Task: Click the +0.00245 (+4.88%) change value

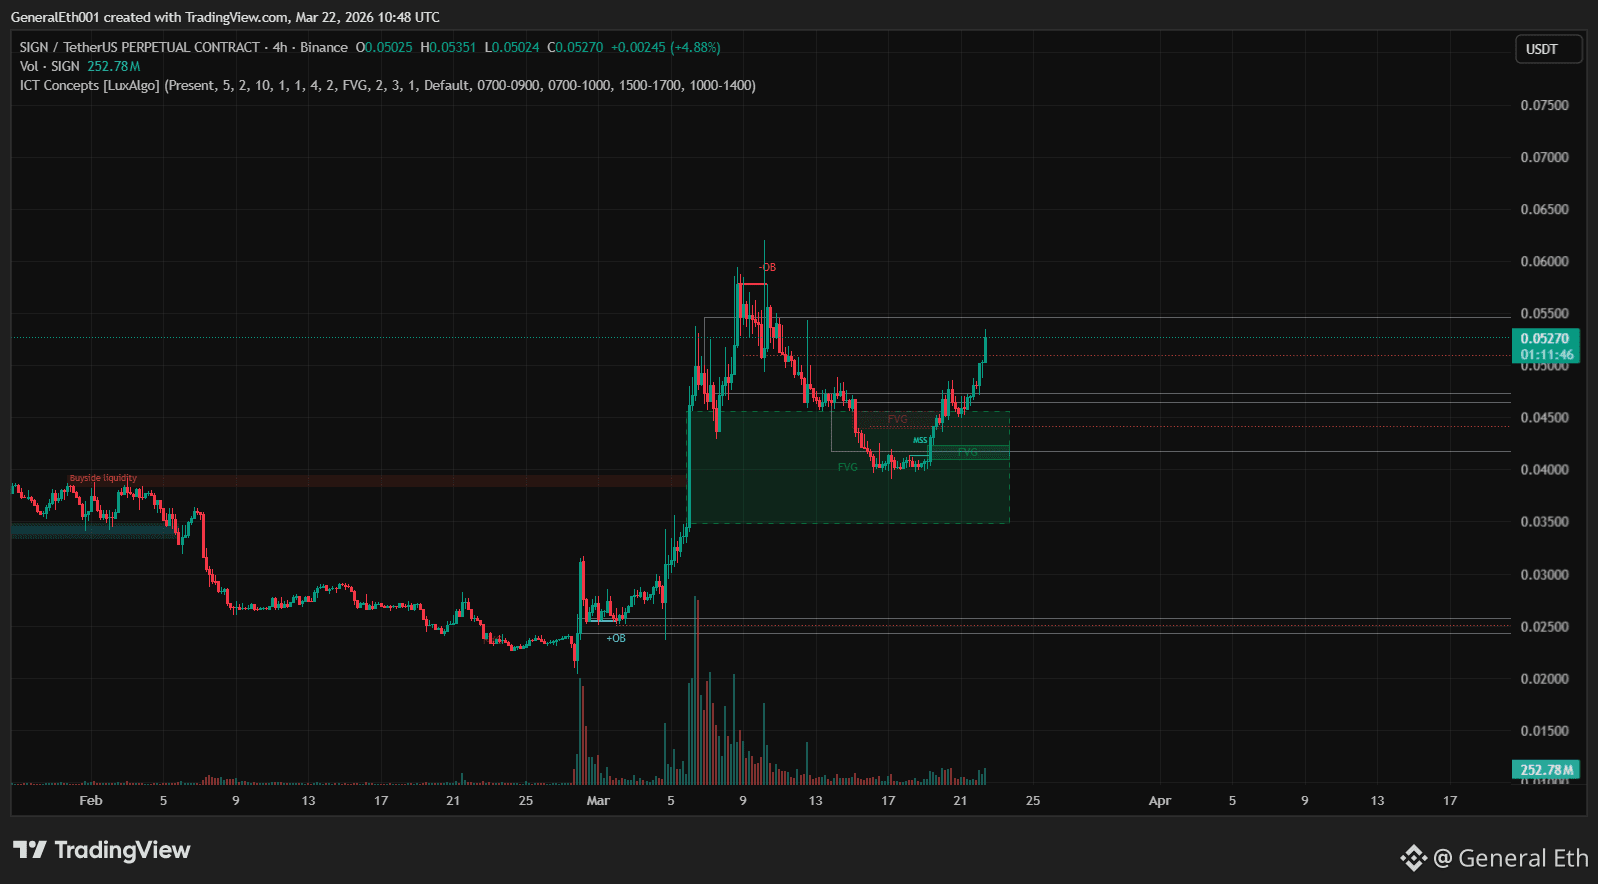Action: (x=666, y=47)
